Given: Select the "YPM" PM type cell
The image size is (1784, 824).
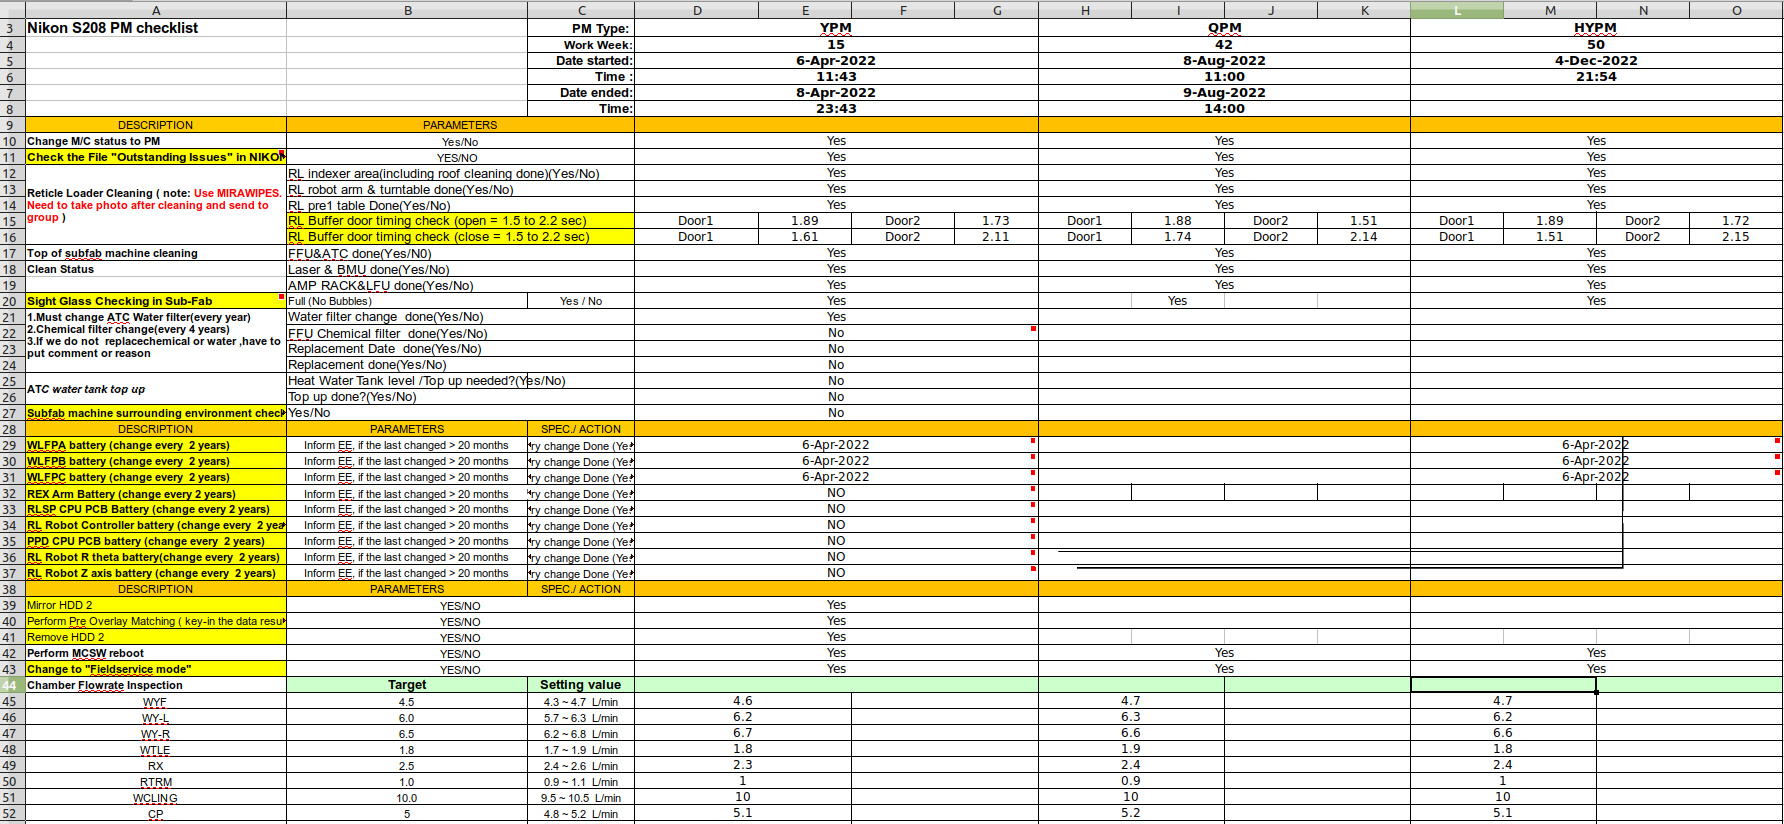Looking at the screenshot, I should pyautogui.click(x=836, y=29).
